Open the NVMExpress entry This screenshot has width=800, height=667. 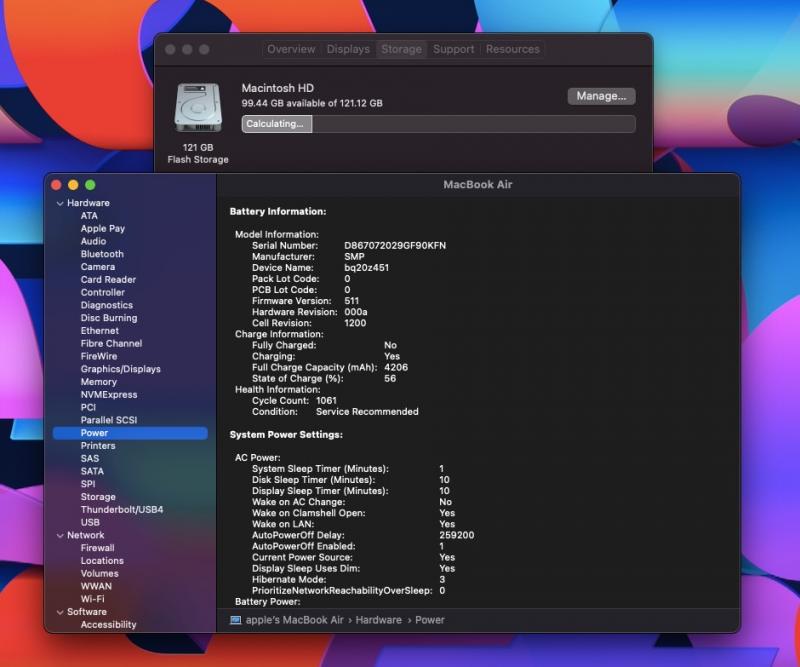click(109, 394)
